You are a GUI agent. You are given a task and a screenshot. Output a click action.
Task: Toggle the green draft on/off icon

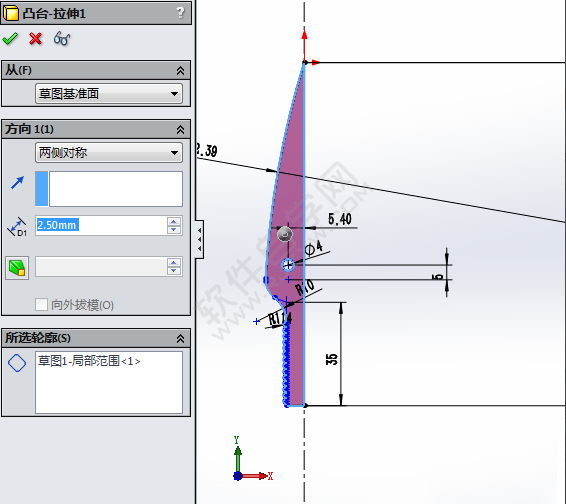click(17, 268)
